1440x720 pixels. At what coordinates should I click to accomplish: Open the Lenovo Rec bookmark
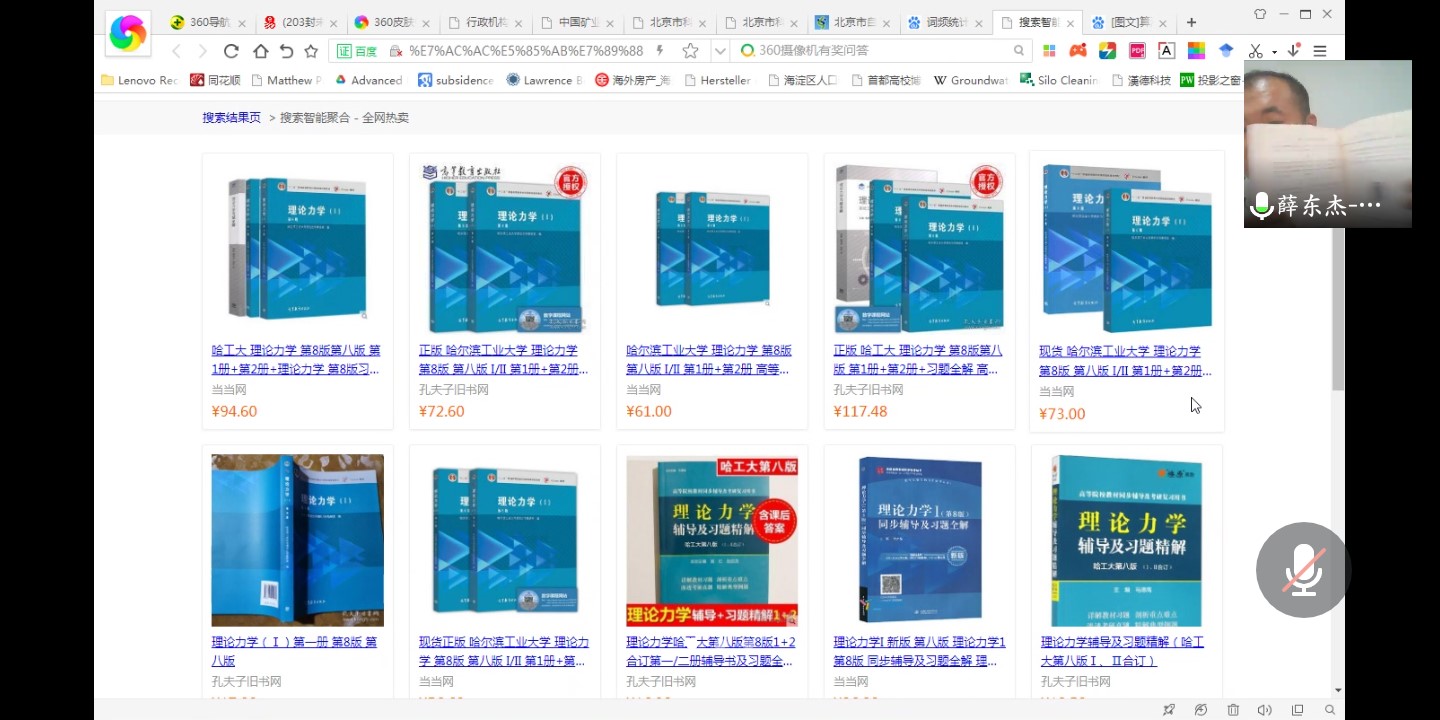[140, 80]
